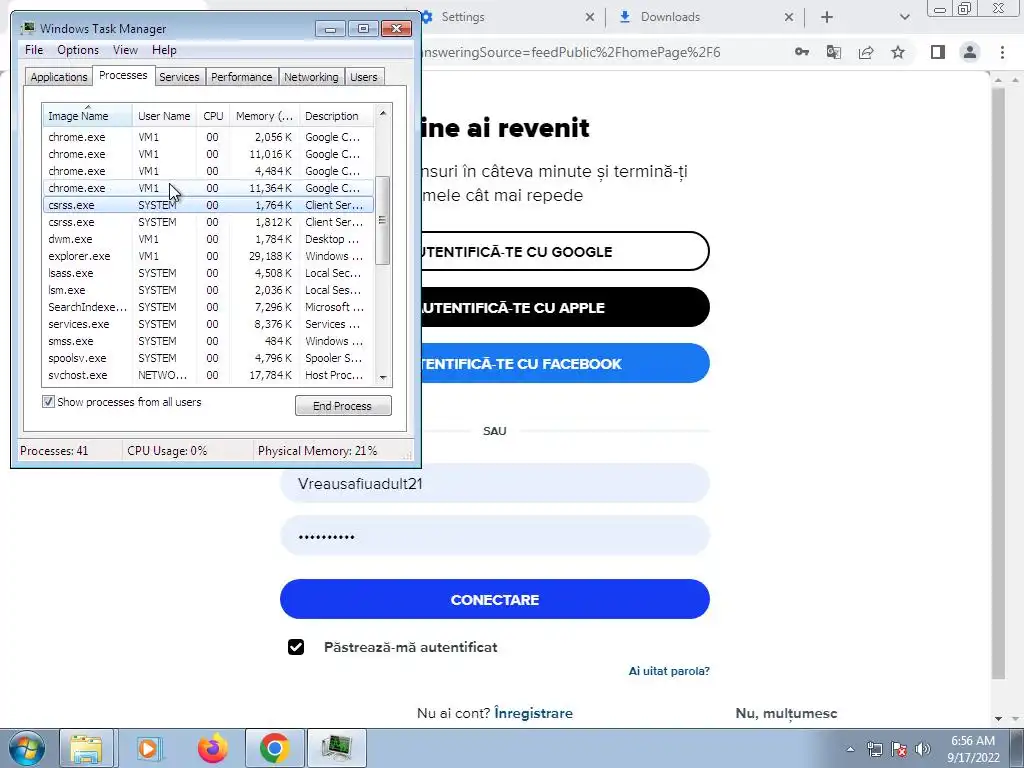Screen dimensions: 1024x768
Task: Click the password key icon in Chrome address bar
Action: pyautogui.click(x=801, y=52)
